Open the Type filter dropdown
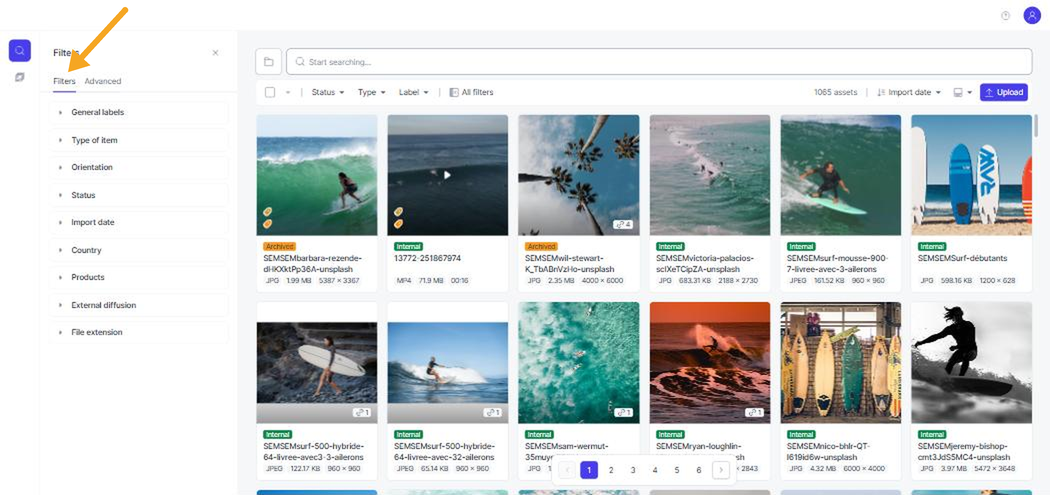1050x495 pixels. [x=372, y=92]
